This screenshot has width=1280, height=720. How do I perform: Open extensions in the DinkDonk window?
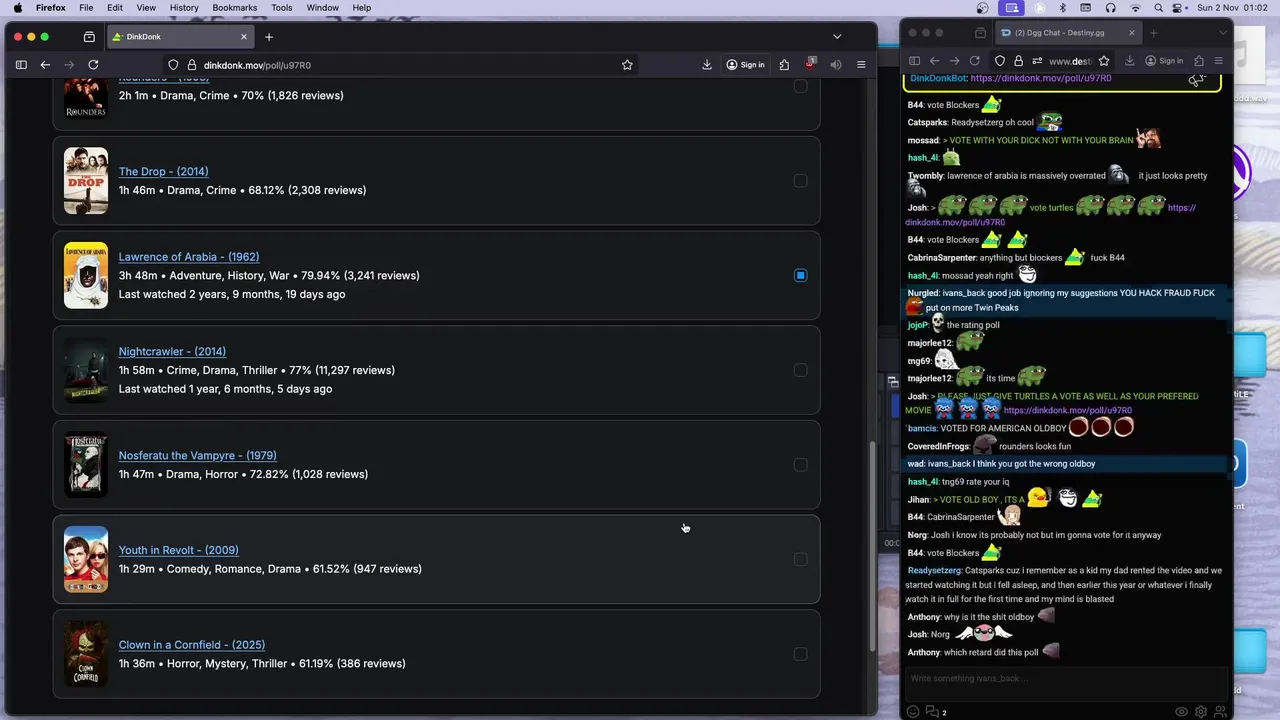[784, 65]
